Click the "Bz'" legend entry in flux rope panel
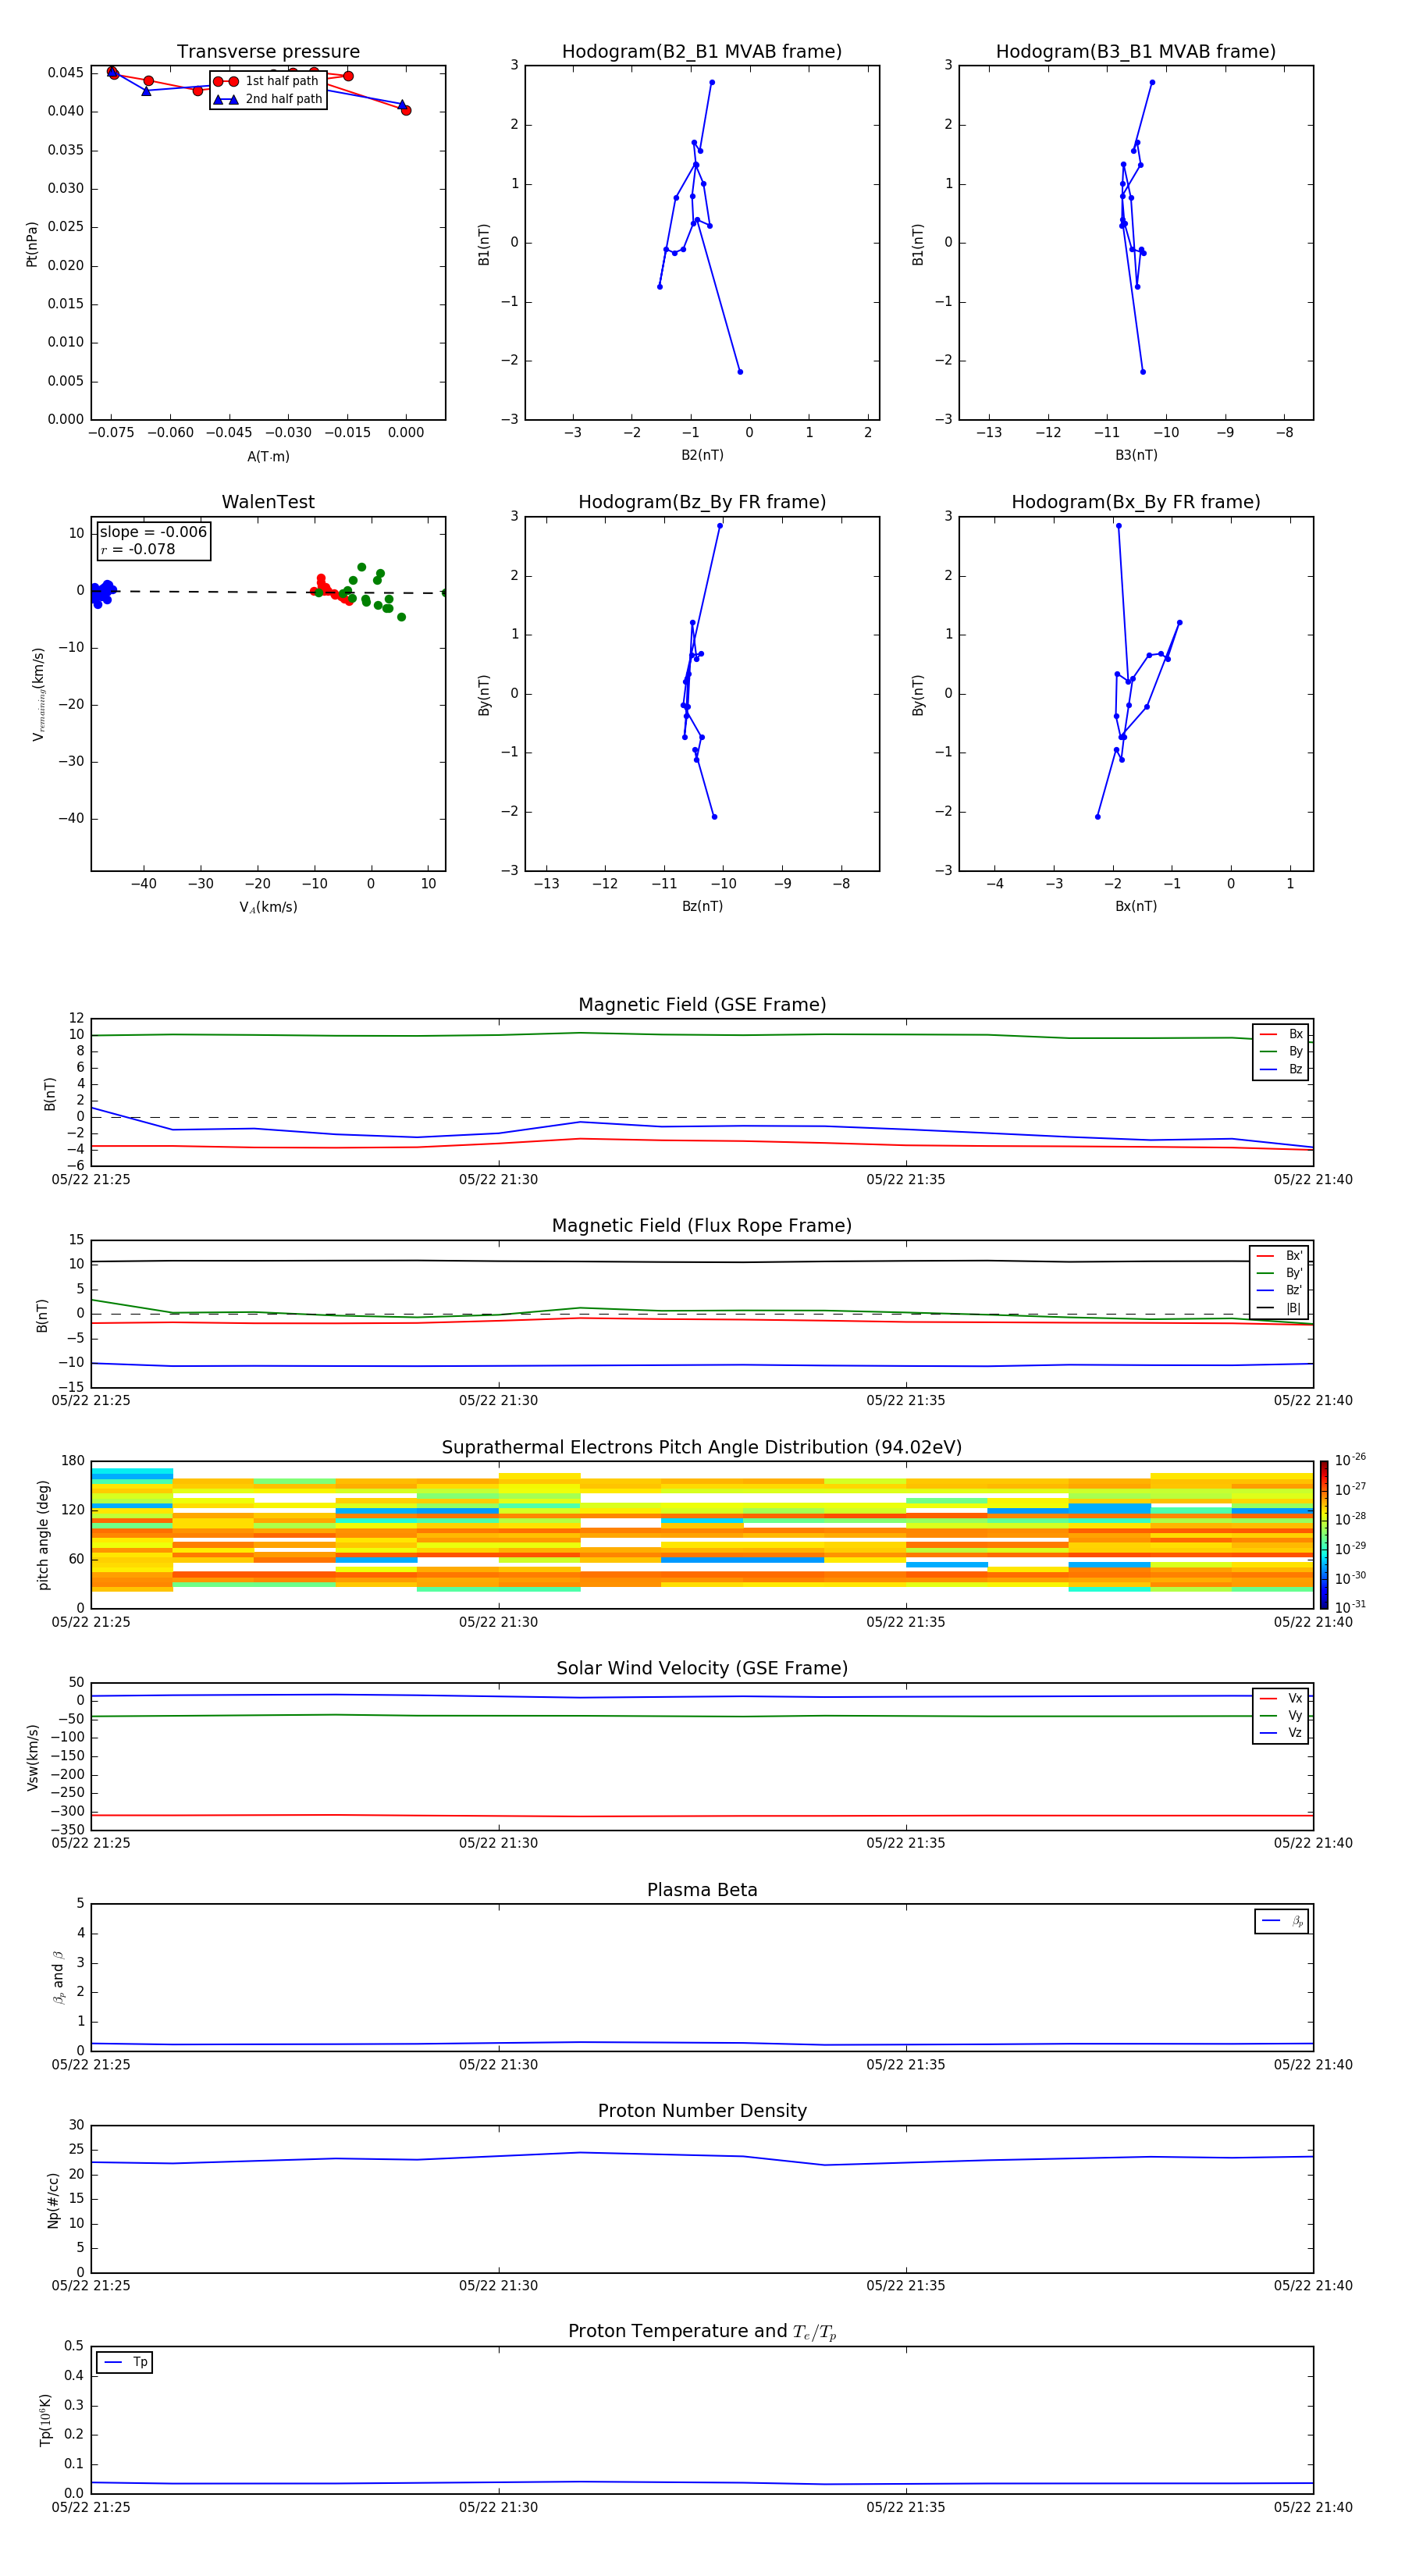1405x2576 pixels. (x=1280, y=1290)
